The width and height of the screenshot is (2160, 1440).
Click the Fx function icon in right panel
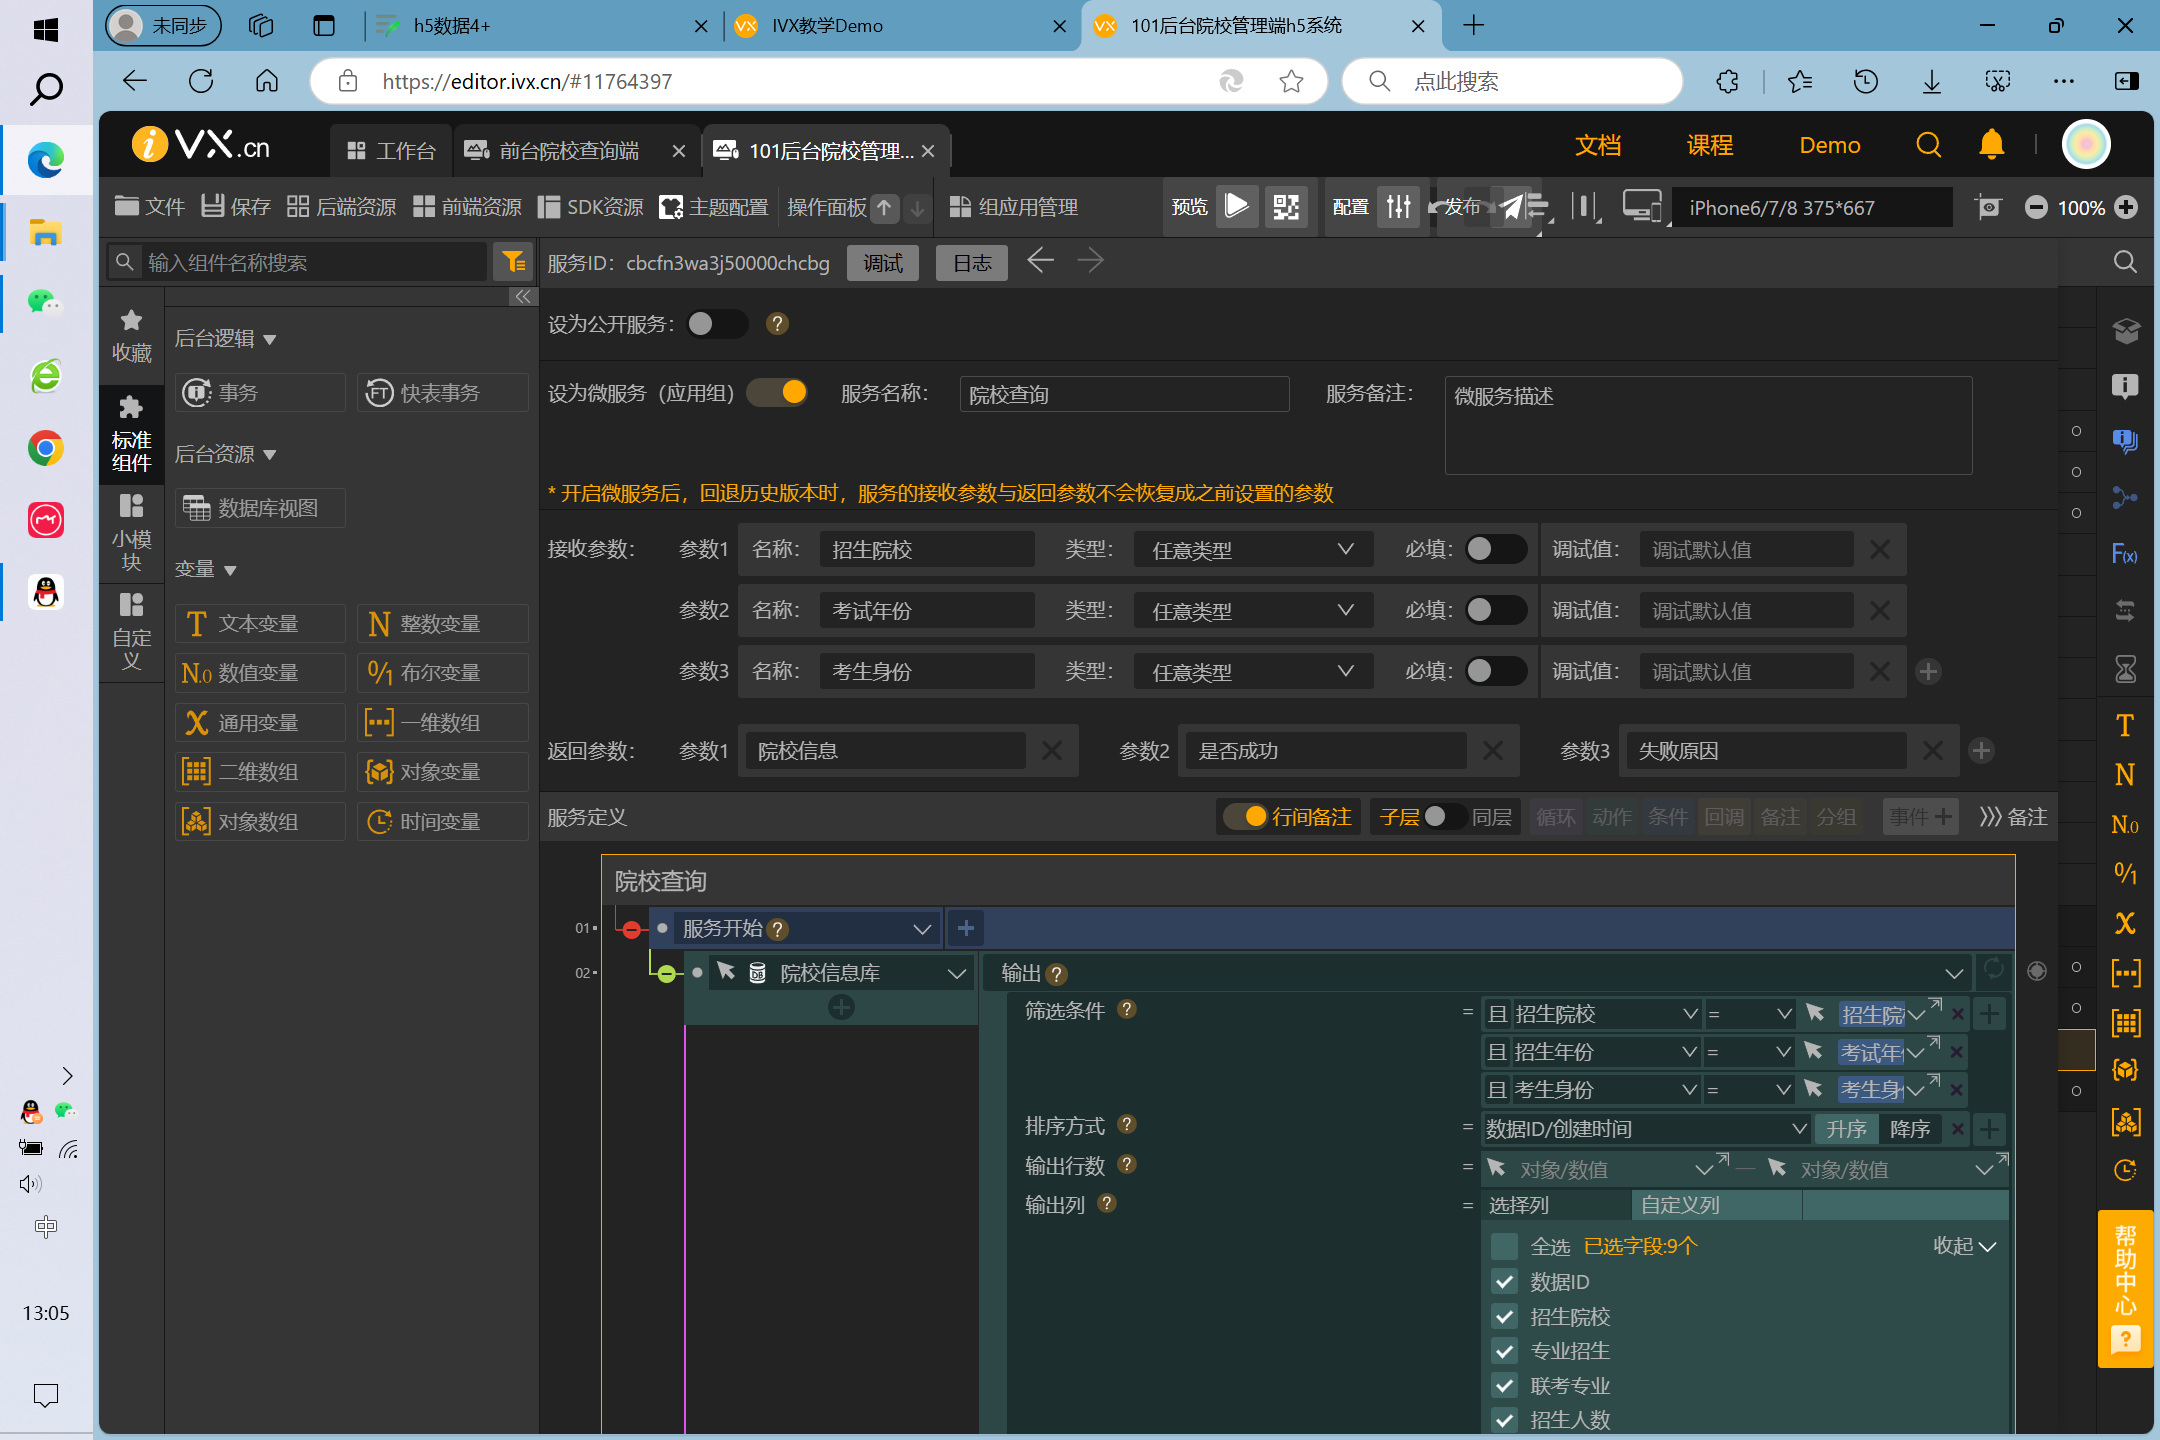pos(2125,554)
